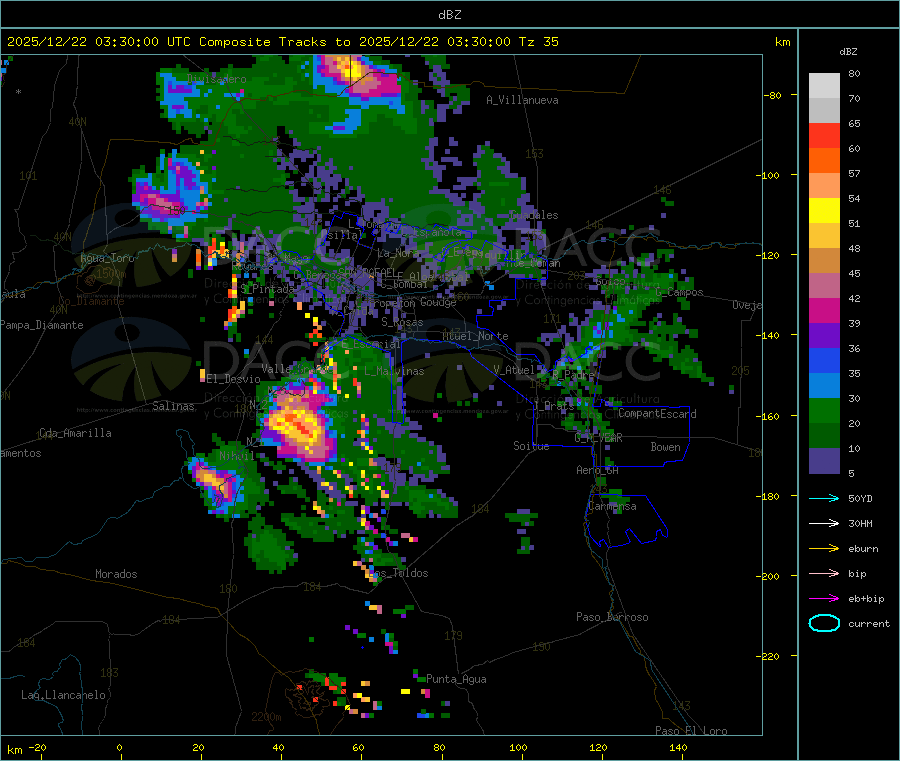Click the 'Paso_Barroso' map label

coord(612,617)
